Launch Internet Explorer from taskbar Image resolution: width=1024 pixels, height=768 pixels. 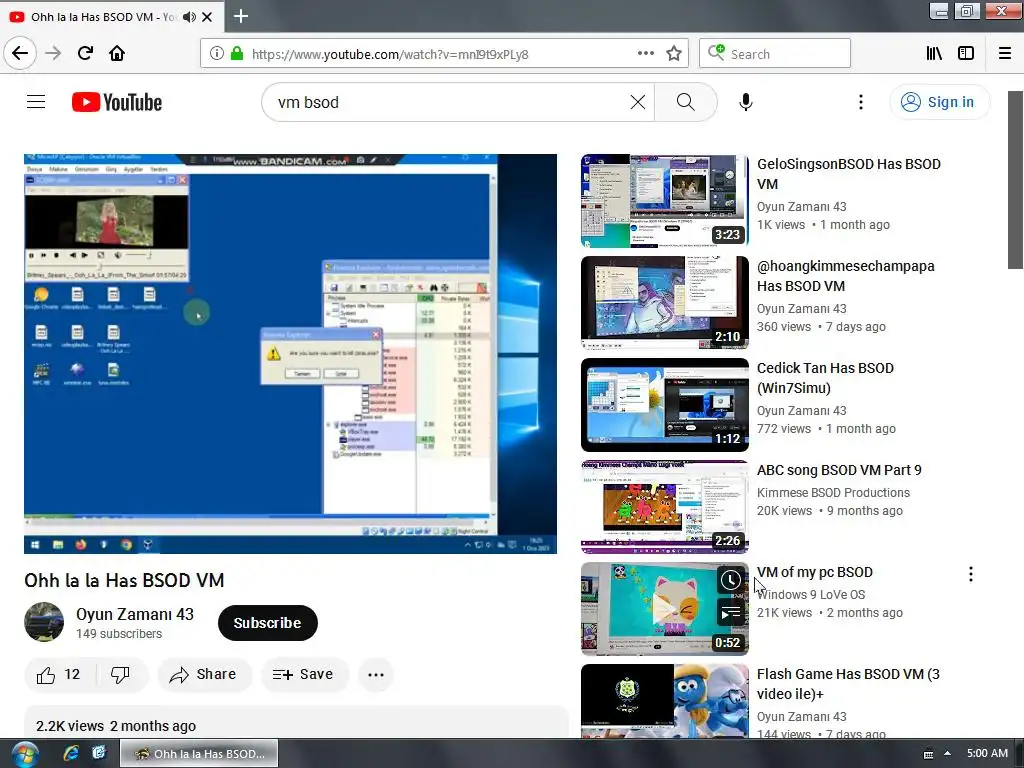[x=71, y=754]
